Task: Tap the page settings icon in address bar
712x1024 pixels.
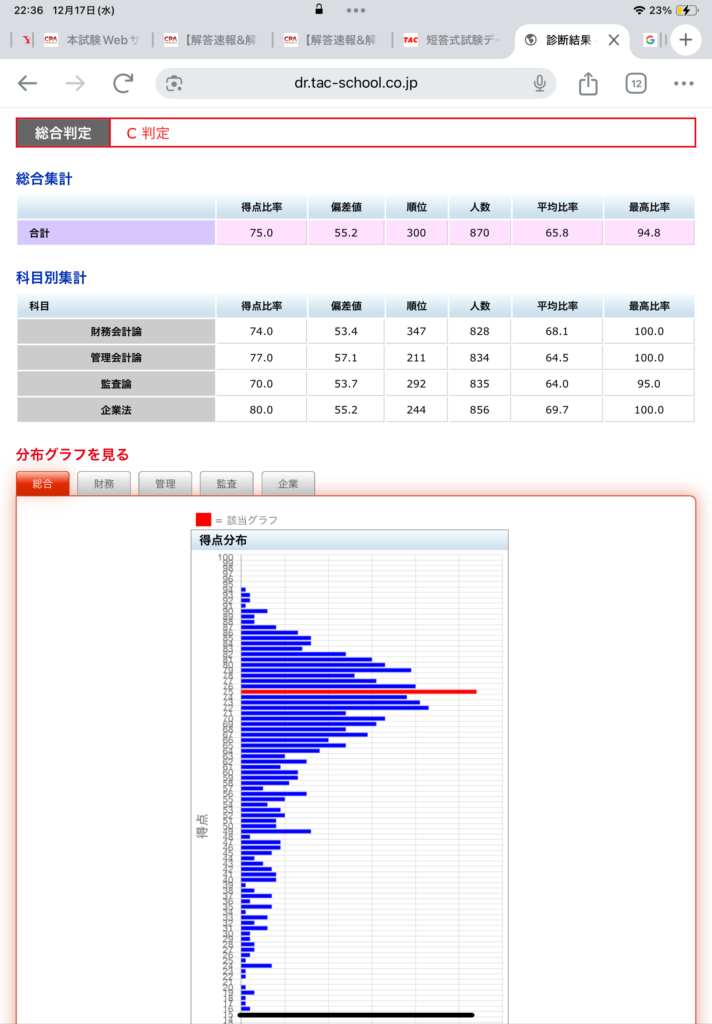Action: click(x=175, y=83)
